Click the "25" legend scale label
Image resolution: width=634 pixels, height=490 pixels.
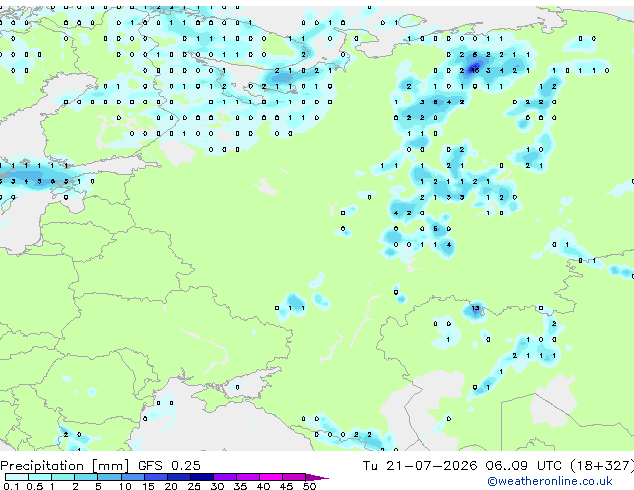(194, 486)
